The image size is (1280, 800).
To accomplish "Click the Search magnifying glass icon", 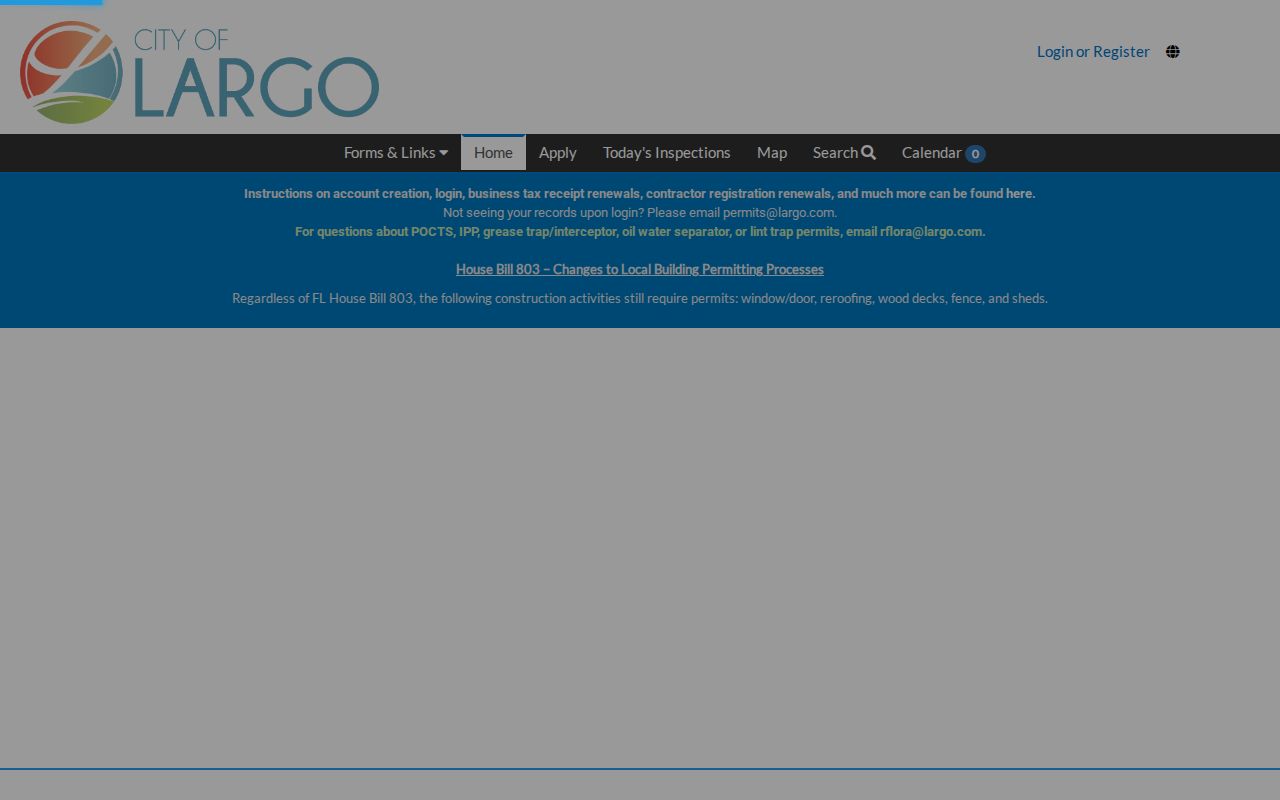I will point(869,153).
